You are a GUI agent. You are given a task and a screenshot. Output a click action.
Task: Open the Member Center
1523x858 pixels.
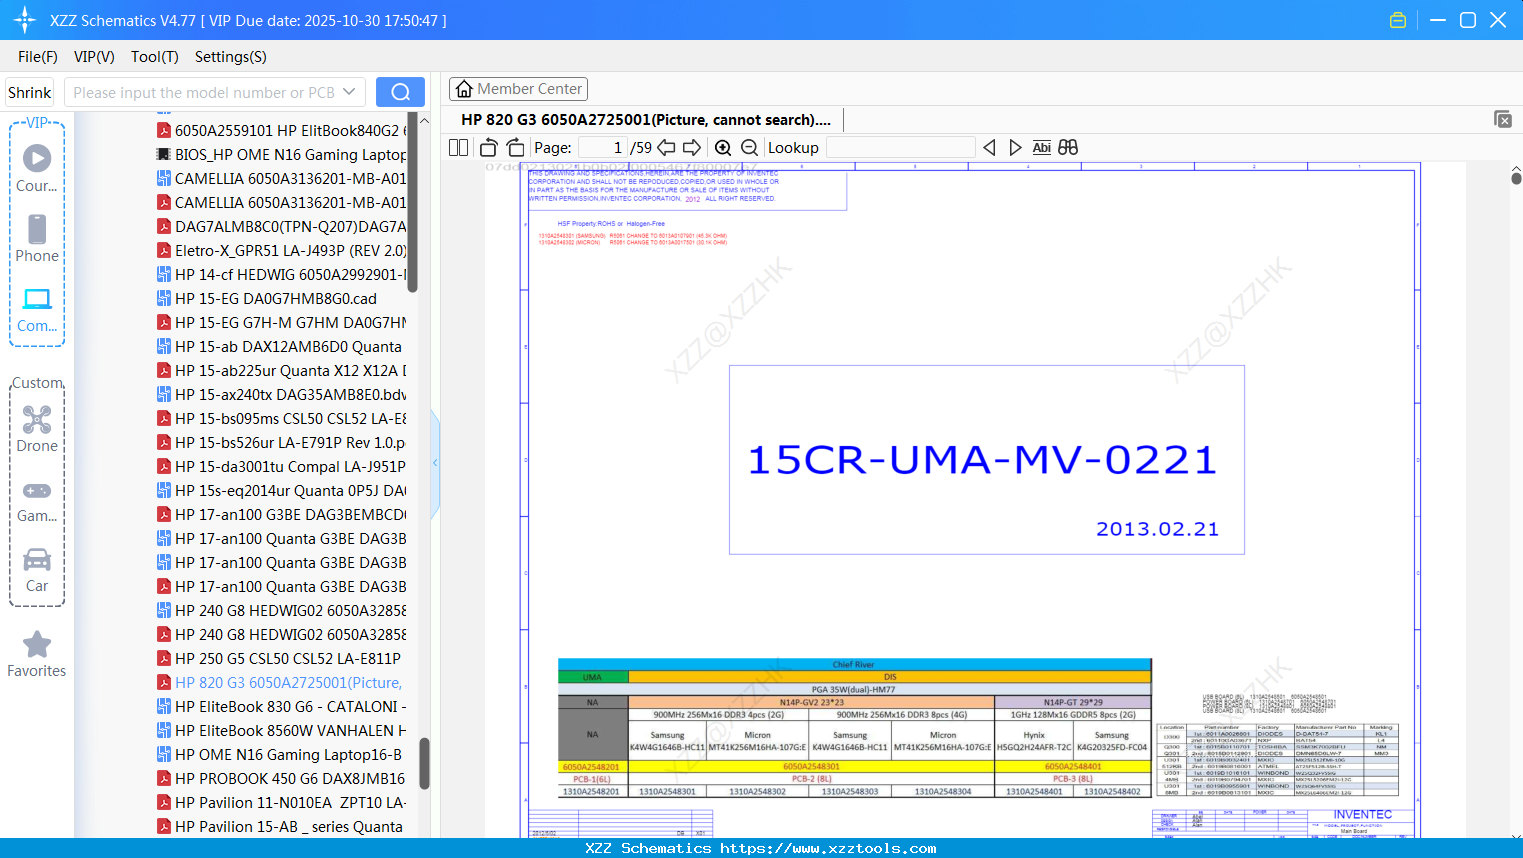[518, 89]
